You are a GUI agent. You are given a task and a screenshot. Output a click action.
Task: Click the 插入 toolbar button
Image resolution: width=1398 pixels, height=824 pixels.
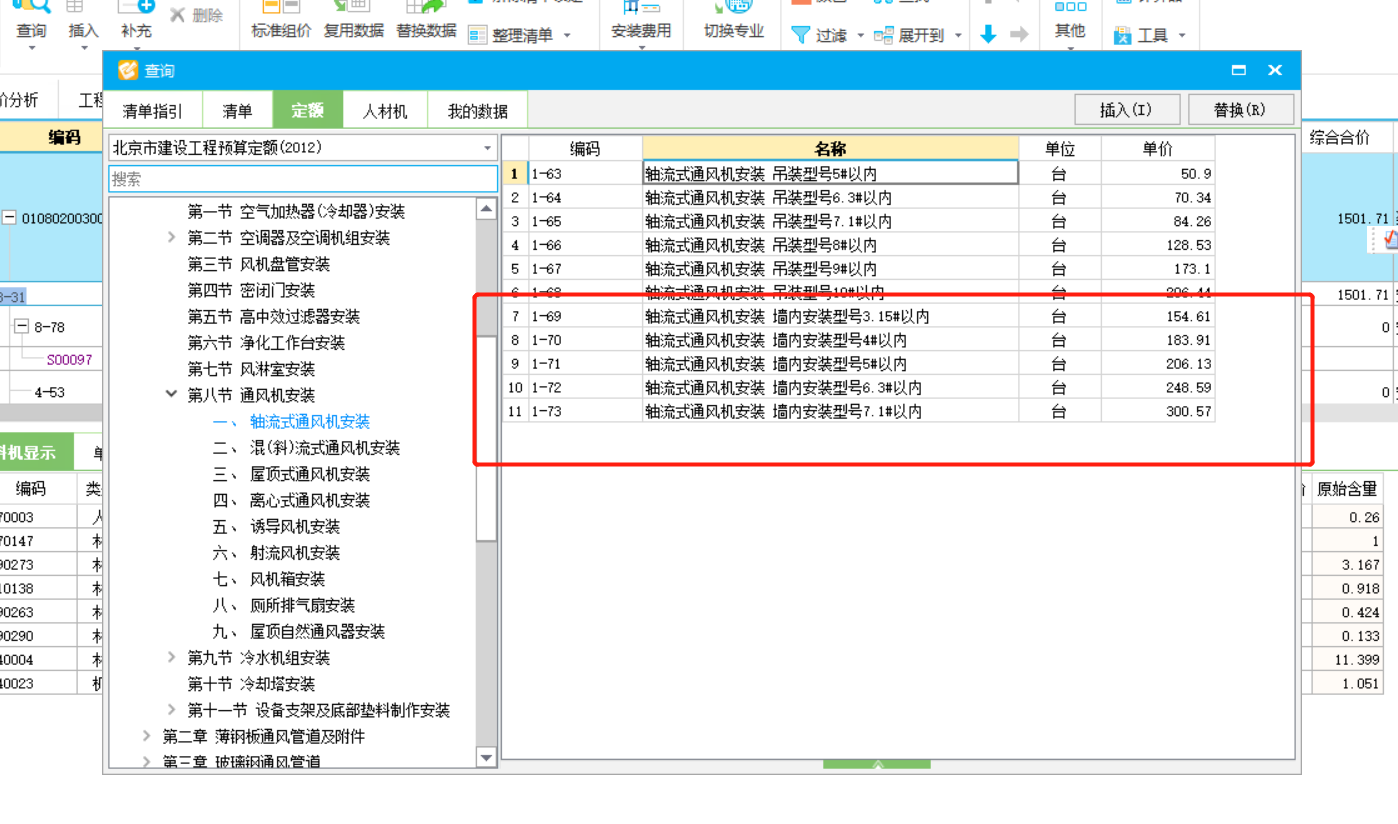pos(83,22)
